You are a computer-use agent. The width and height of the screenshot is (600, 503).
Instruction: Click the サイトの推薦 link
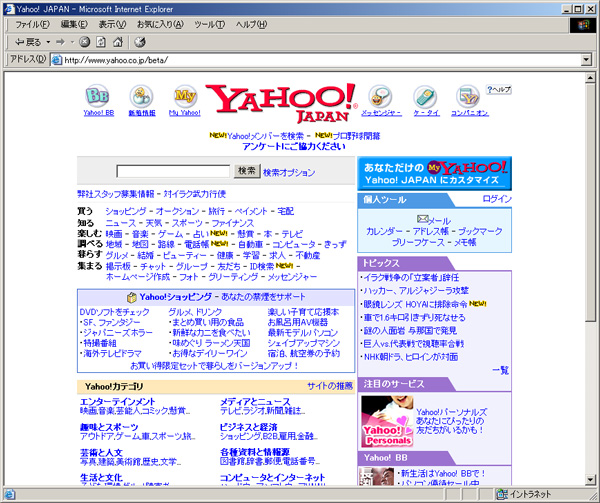click(x=330, y=386)
